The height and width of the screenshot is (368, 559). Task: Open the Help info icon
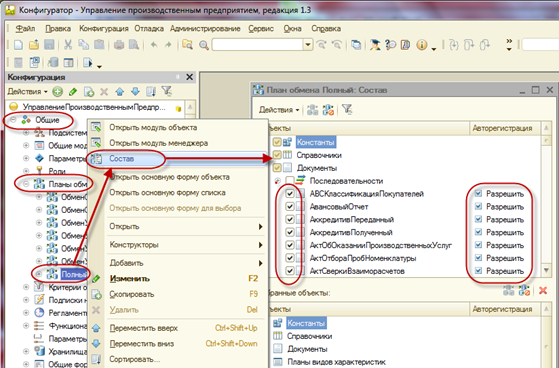tap(422, 45)
